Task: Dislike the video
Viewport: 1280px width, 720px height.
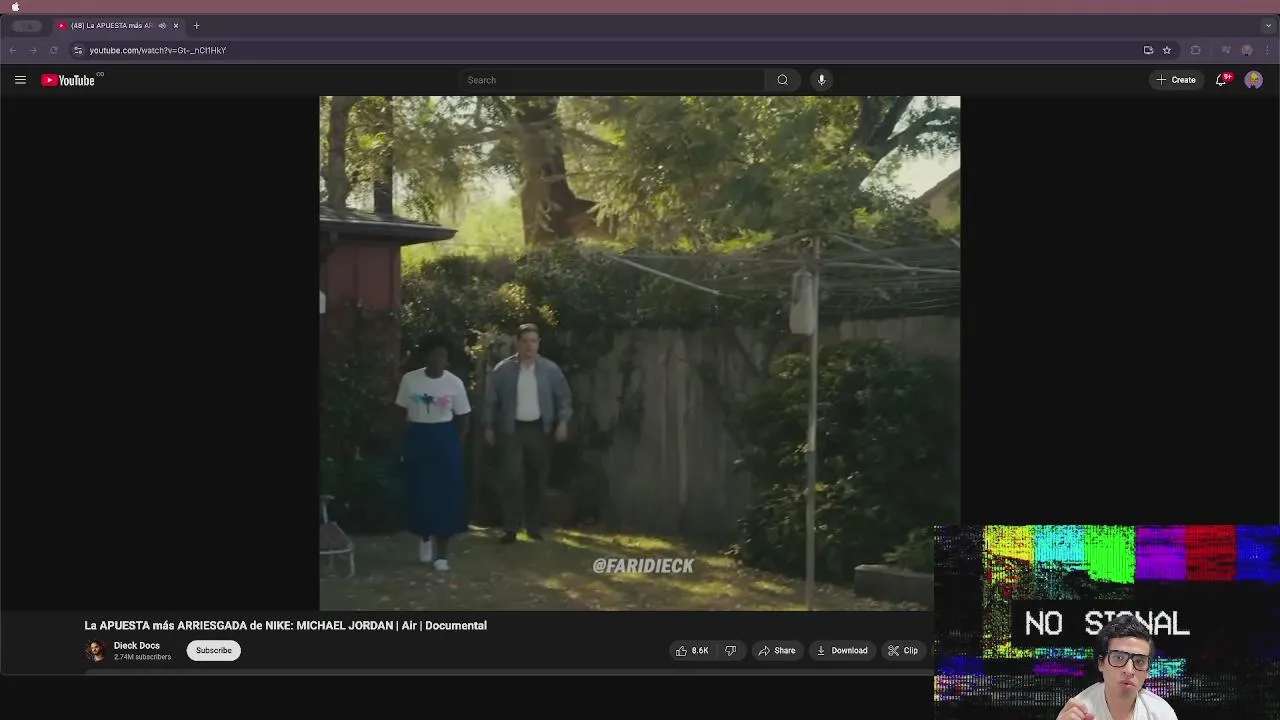Action: coord(730,651)
